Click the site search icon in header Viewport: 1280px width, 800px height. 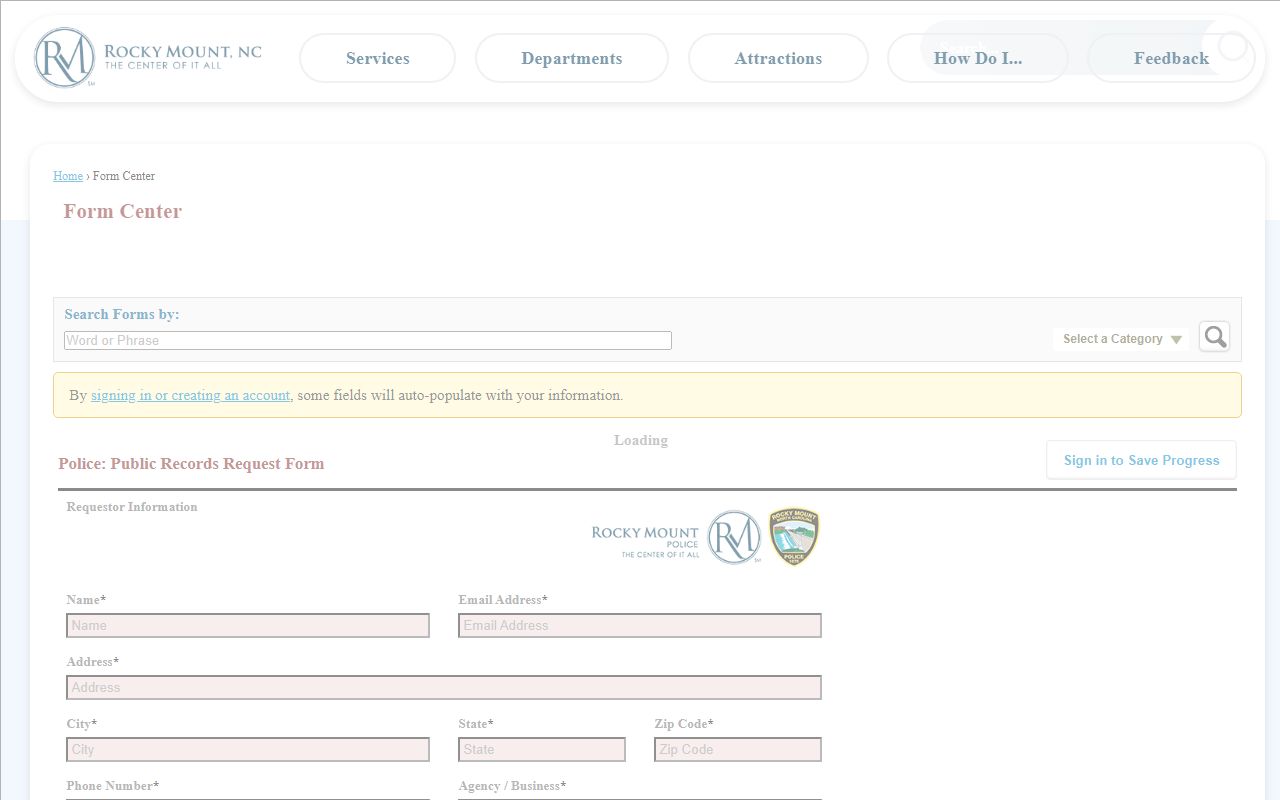click(x=1233, y=47)
